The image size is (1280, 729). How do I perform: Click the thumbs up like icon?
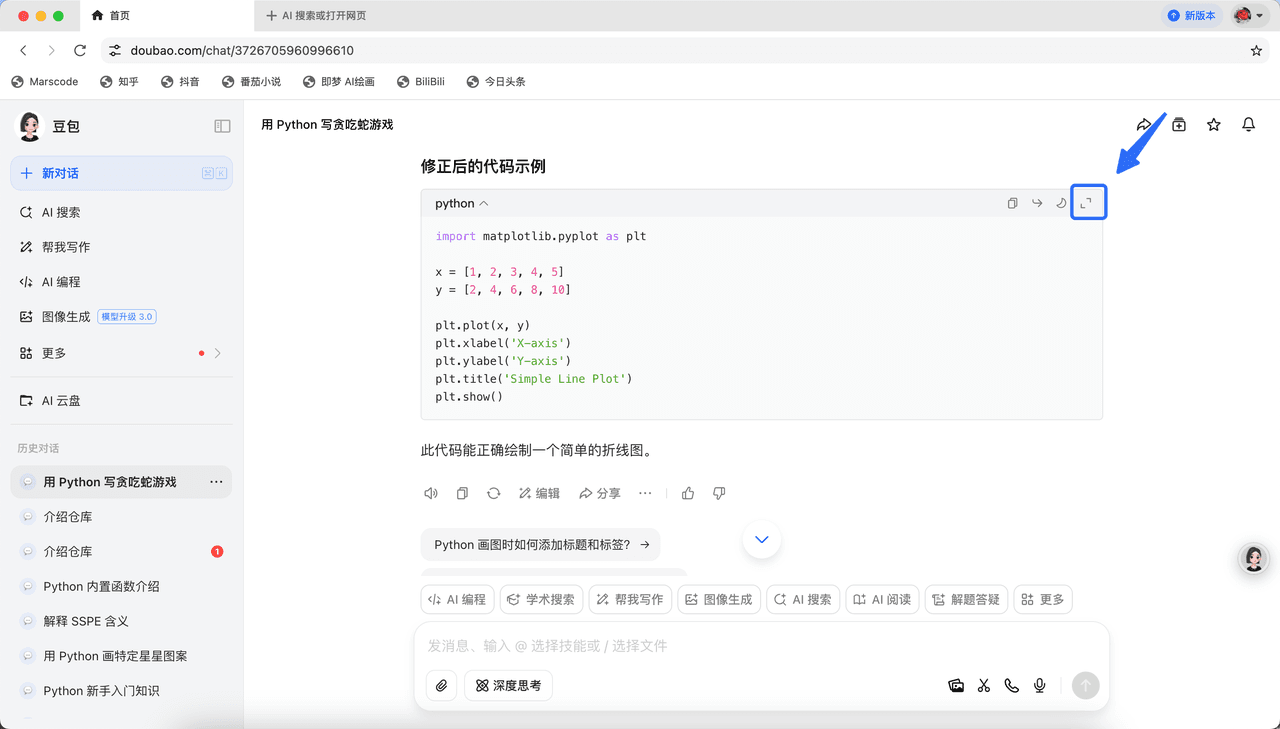[688, 493]
